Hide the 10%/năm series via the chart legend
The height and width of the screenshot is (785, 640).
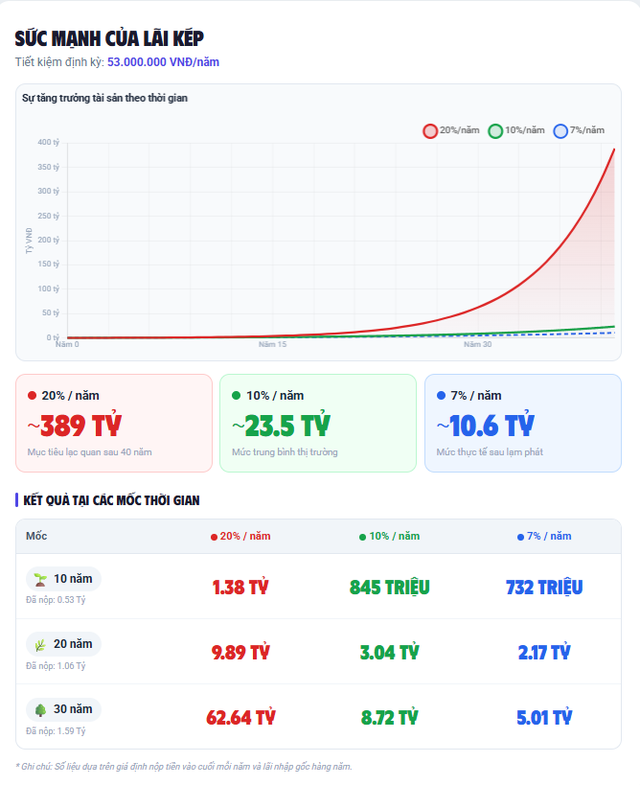click(x=517, y=131)
